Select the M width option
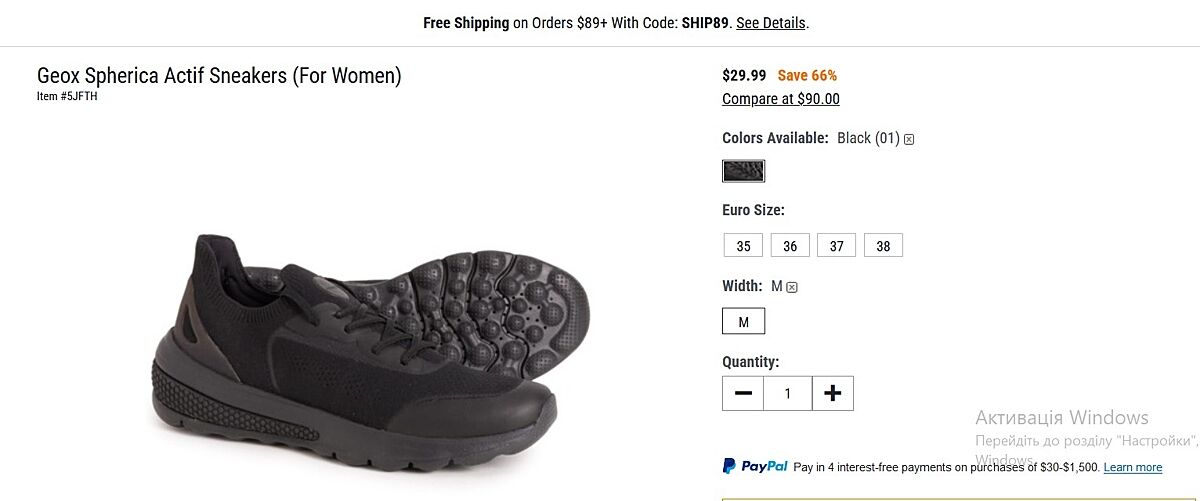 [x=743, y=322]
